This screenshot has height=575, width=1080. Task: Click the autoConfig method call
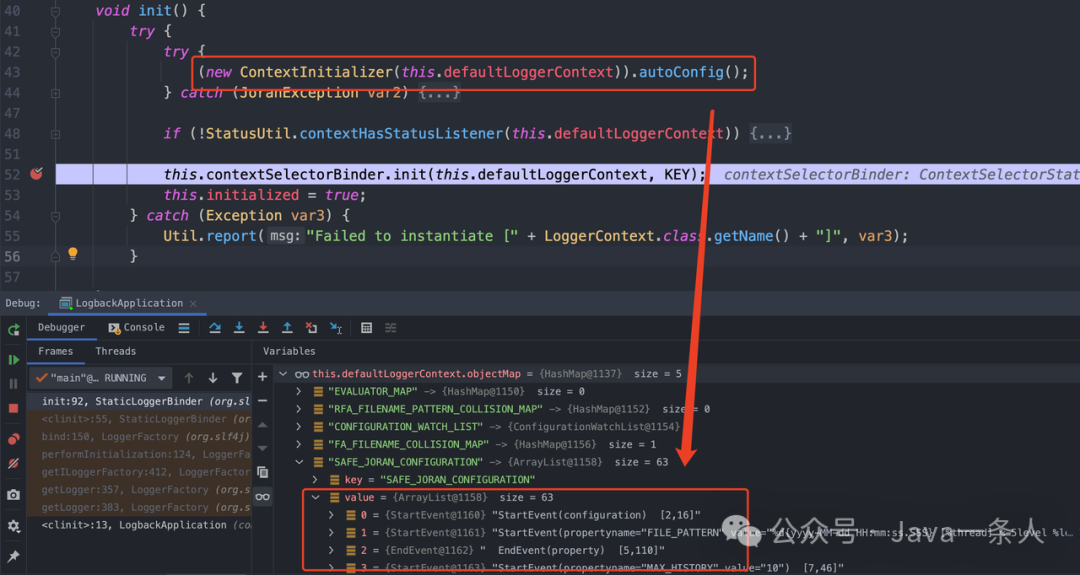681,72
